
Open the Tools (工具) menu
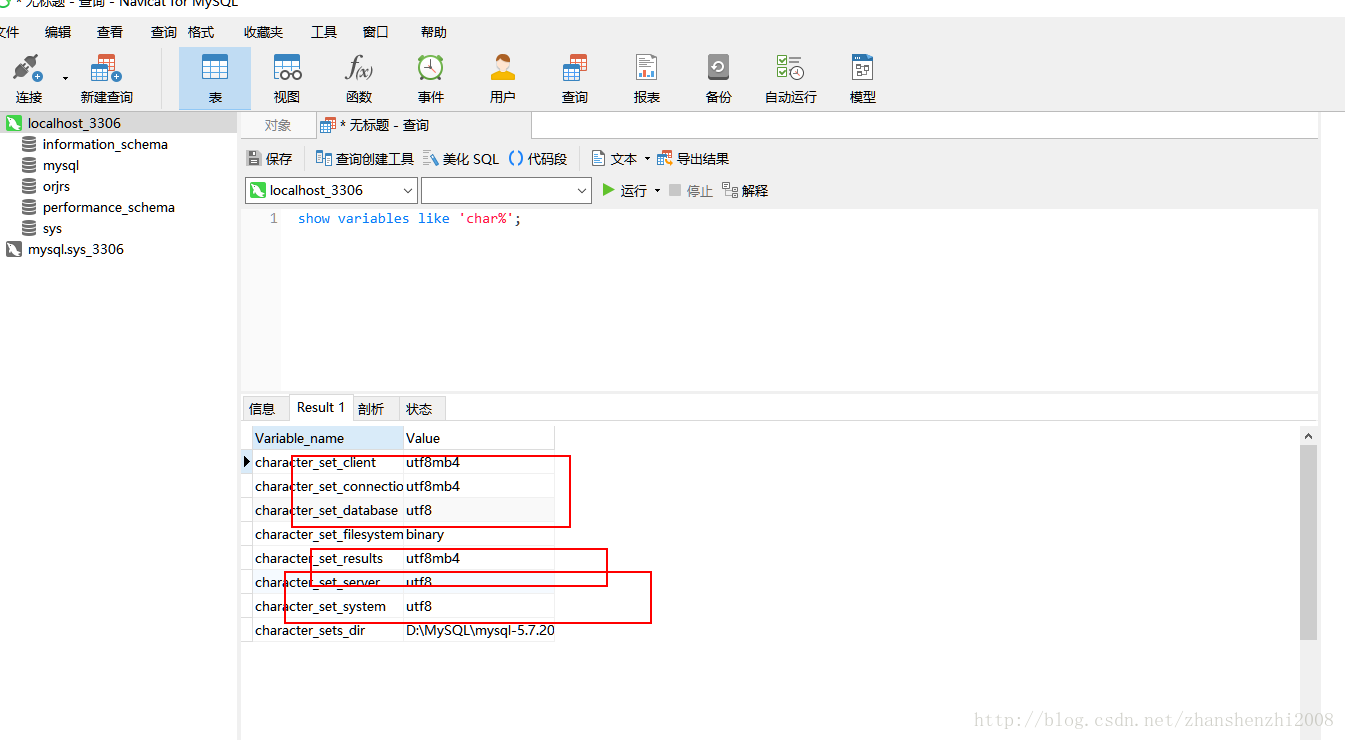point(324,32)
